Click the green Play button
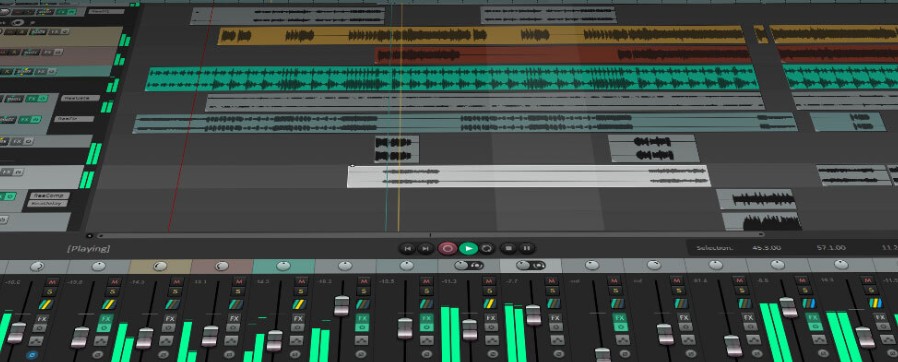 (468, 249)
